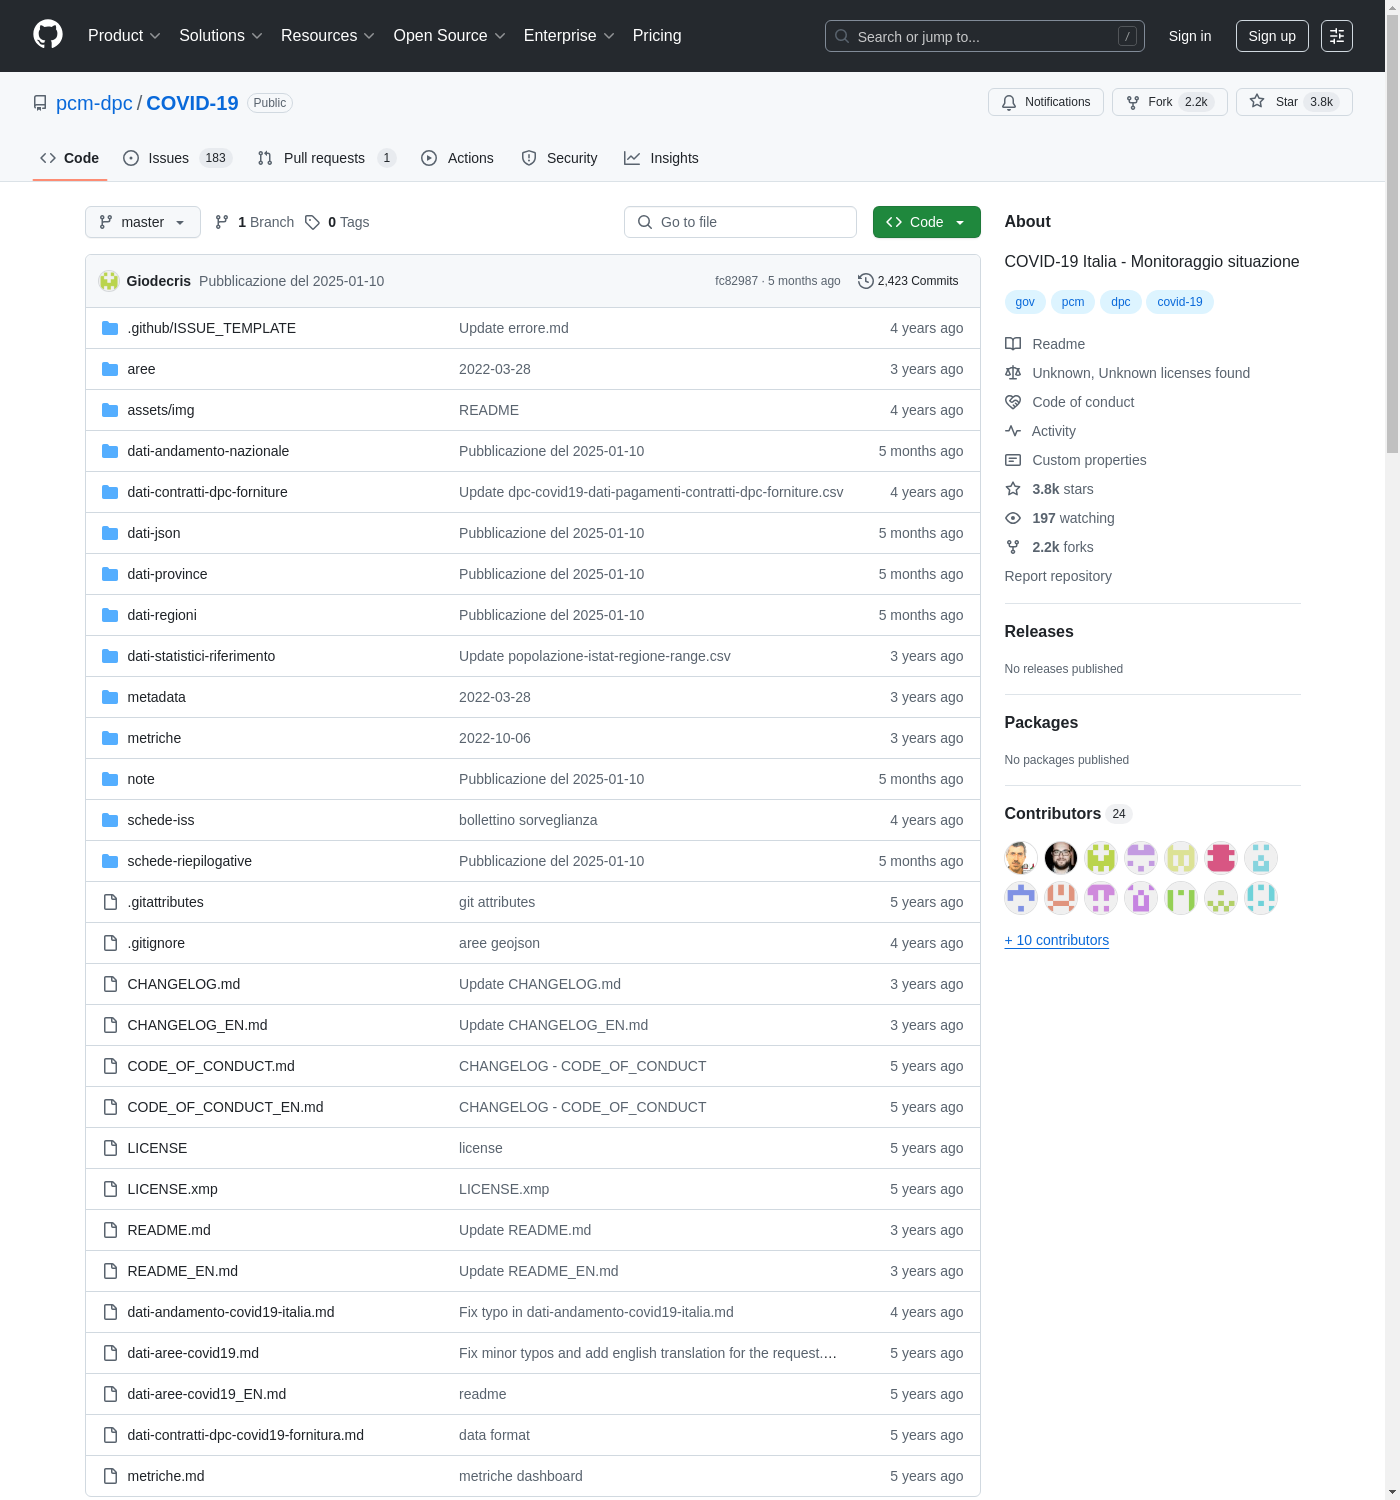The image size is (1400, 1500).
Task: Open the Pull requests tab
Action: coord(325,158)
